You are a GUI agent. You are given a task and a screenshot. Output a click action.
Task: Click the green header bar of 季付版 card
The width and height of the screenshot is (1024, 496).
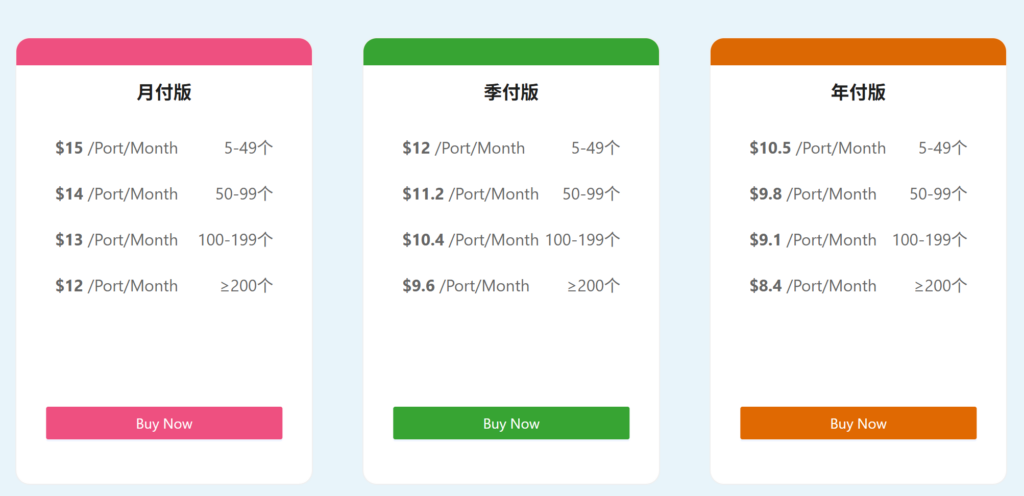511,52
